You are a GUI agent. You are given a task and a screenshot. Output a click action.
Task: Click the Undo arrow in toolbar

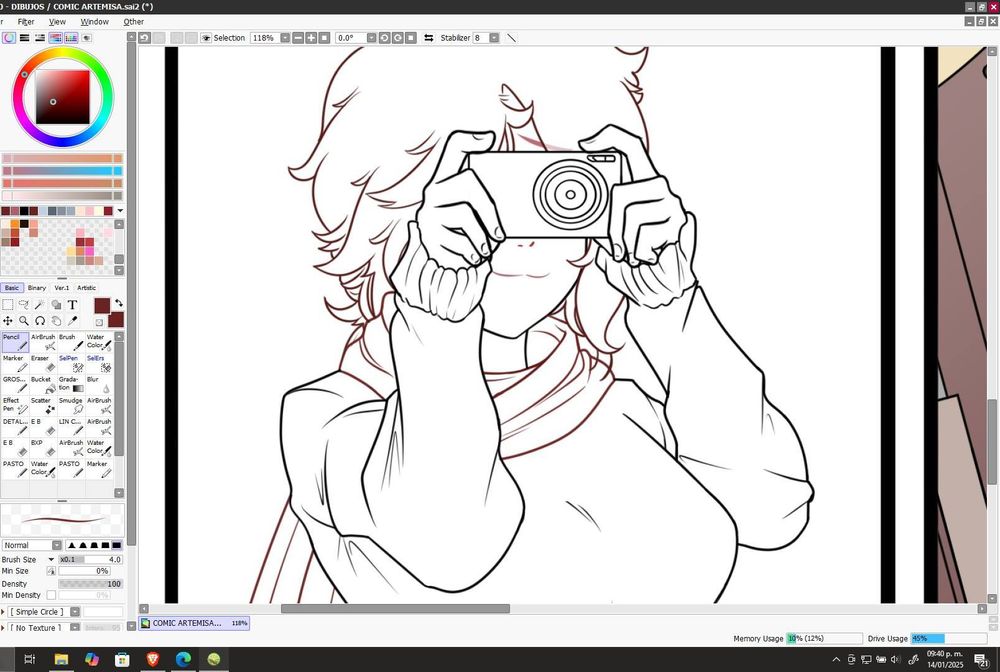(x=145, y=38)
